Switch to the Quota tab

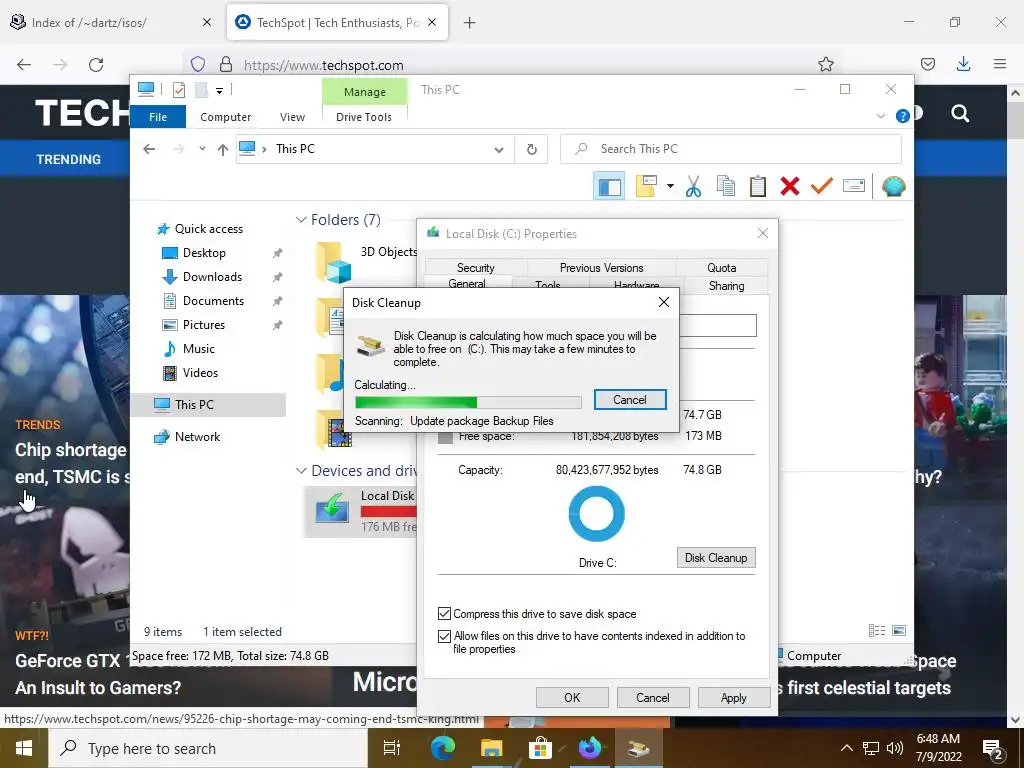[x=722, y=268]
